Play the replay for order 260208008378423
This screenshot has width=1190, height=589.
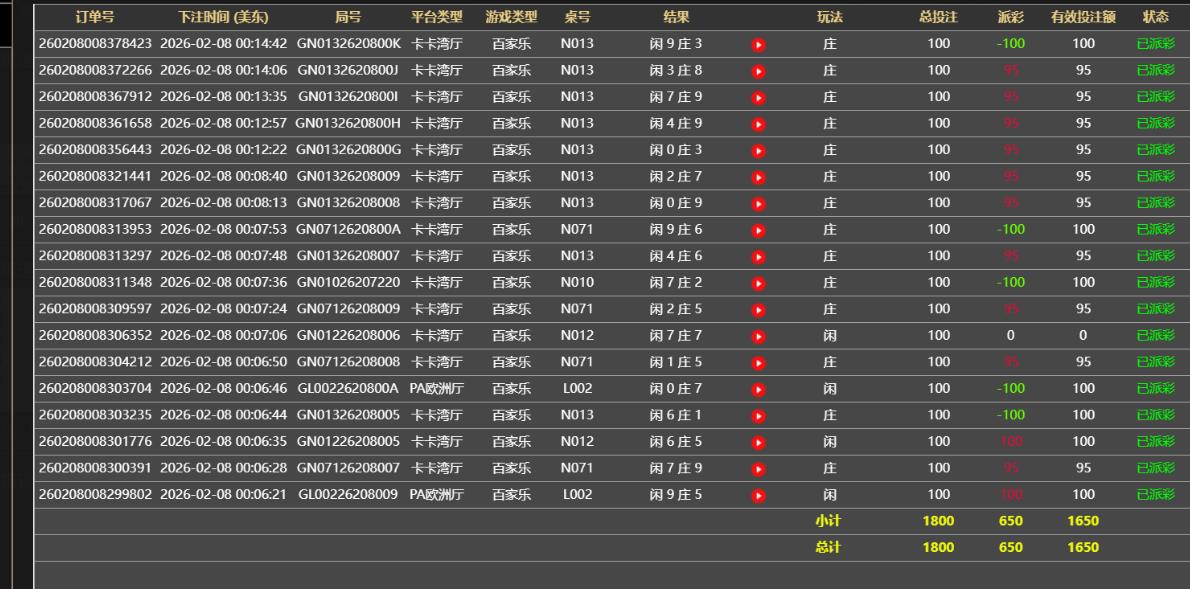(x=758, y=45)
